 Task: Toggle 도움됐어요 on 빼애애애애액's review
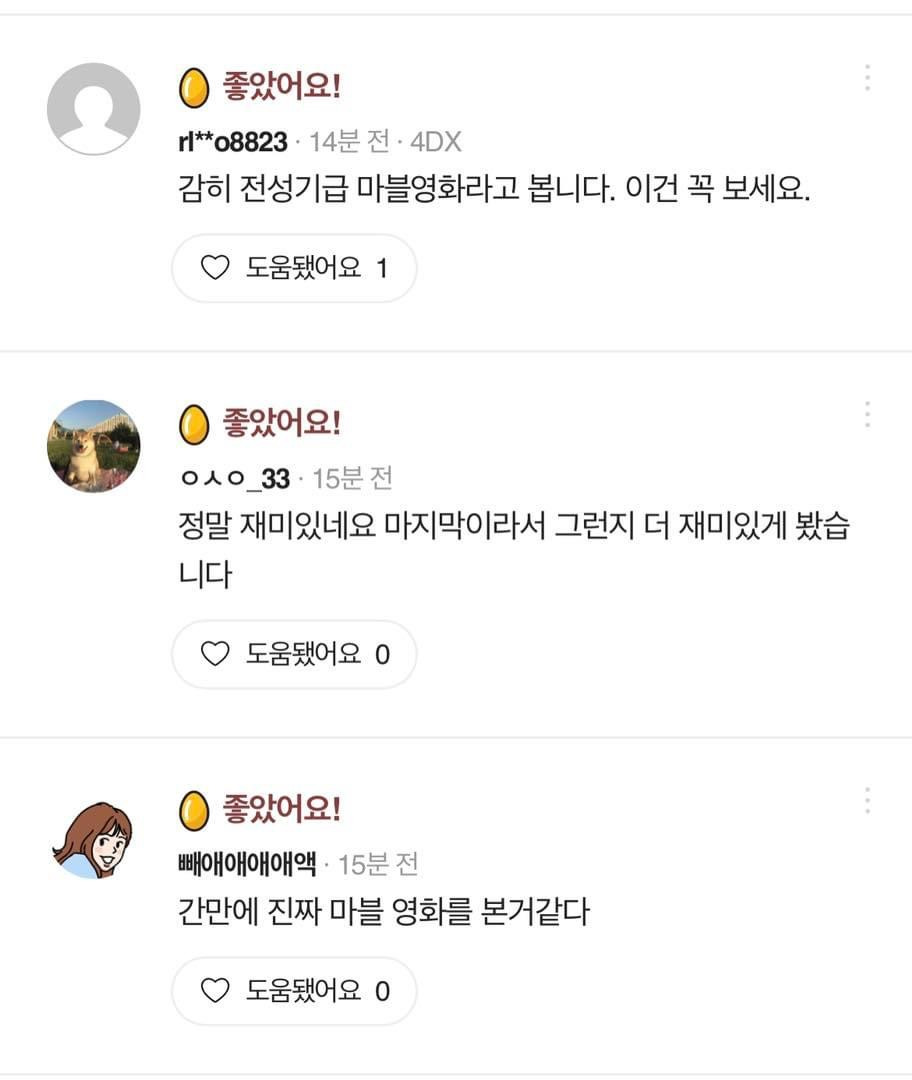(x=294, y=990)
